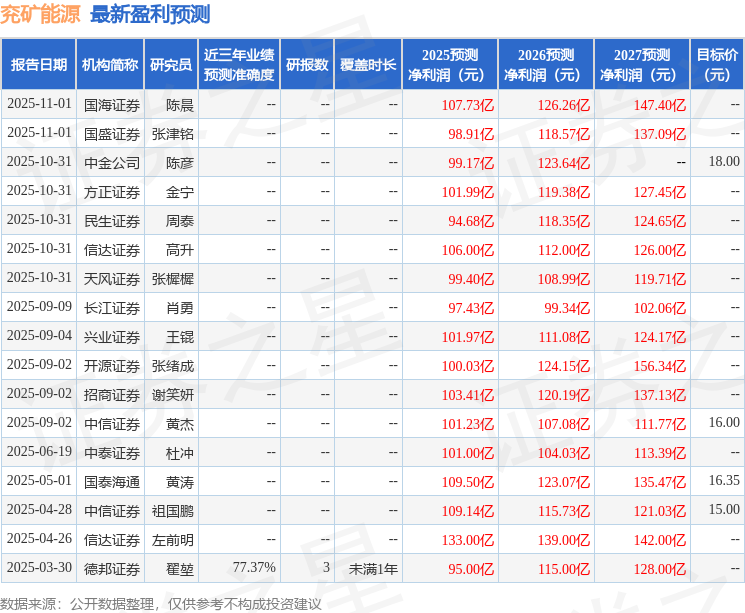Click the 126.26亿 profit forecast
The height and width of the screenshot is (613, 745).
[564, 105]
